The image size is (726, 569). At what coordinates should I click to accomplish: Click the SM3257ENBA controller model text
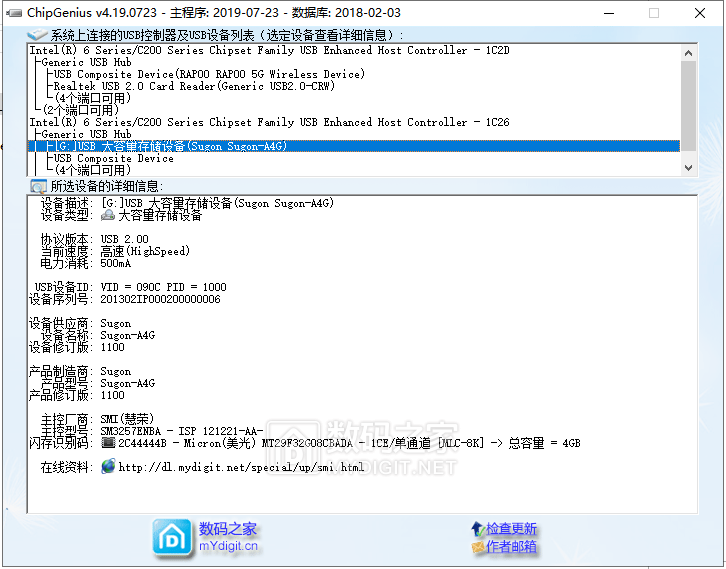182,431
